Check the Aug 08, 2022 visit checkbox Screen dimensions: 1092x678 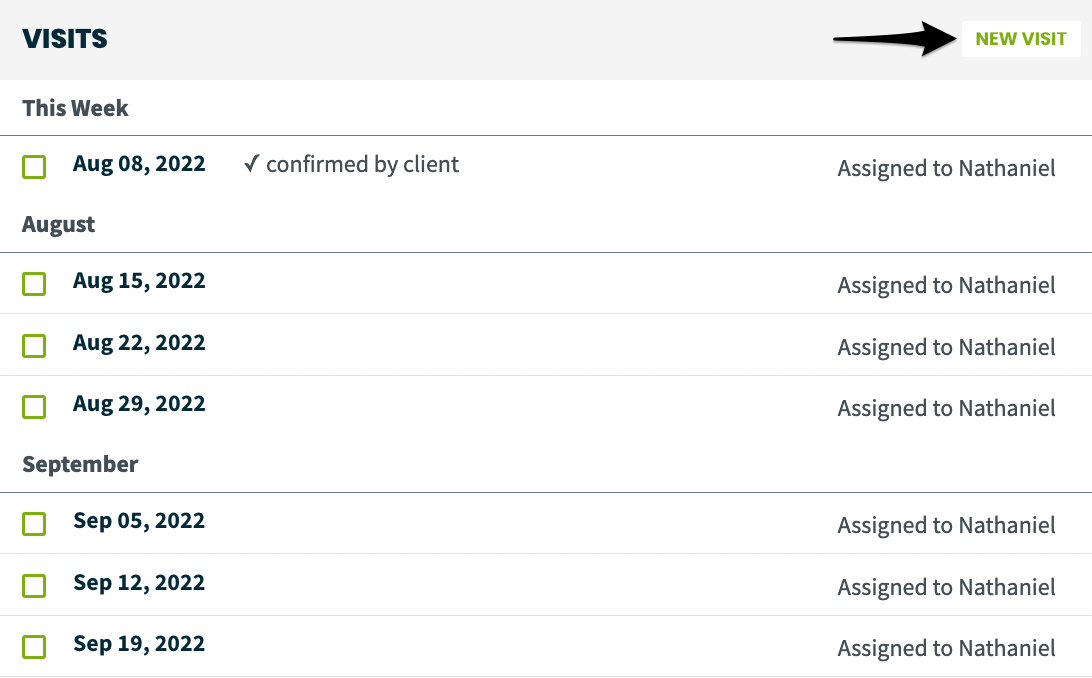tap(34, 167)
